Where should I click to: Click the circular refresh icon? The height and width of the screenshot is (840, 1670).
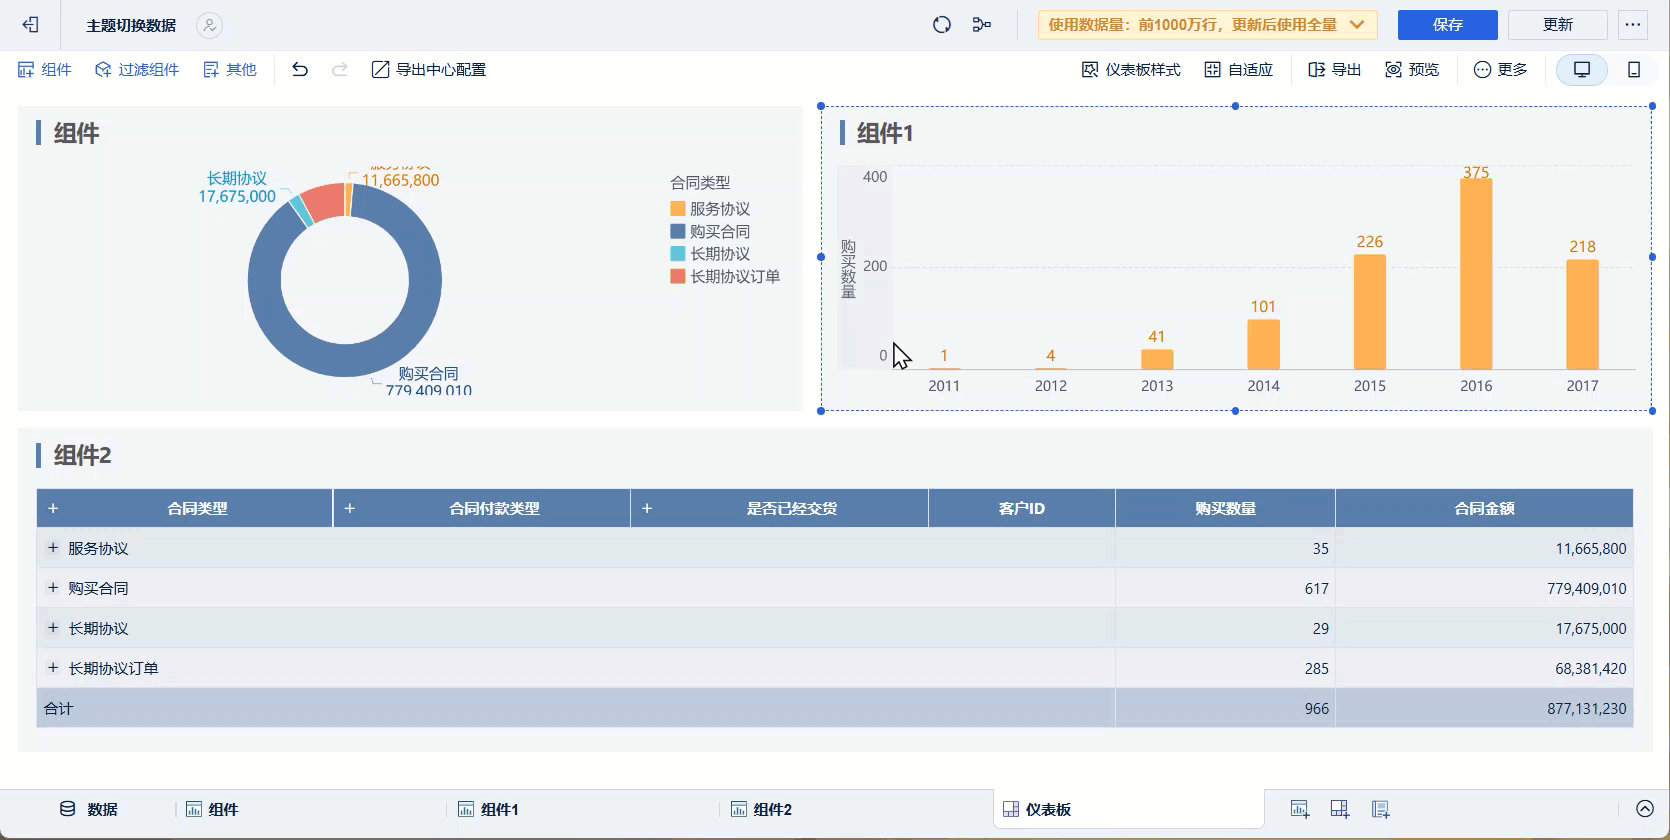coord(941,25)
